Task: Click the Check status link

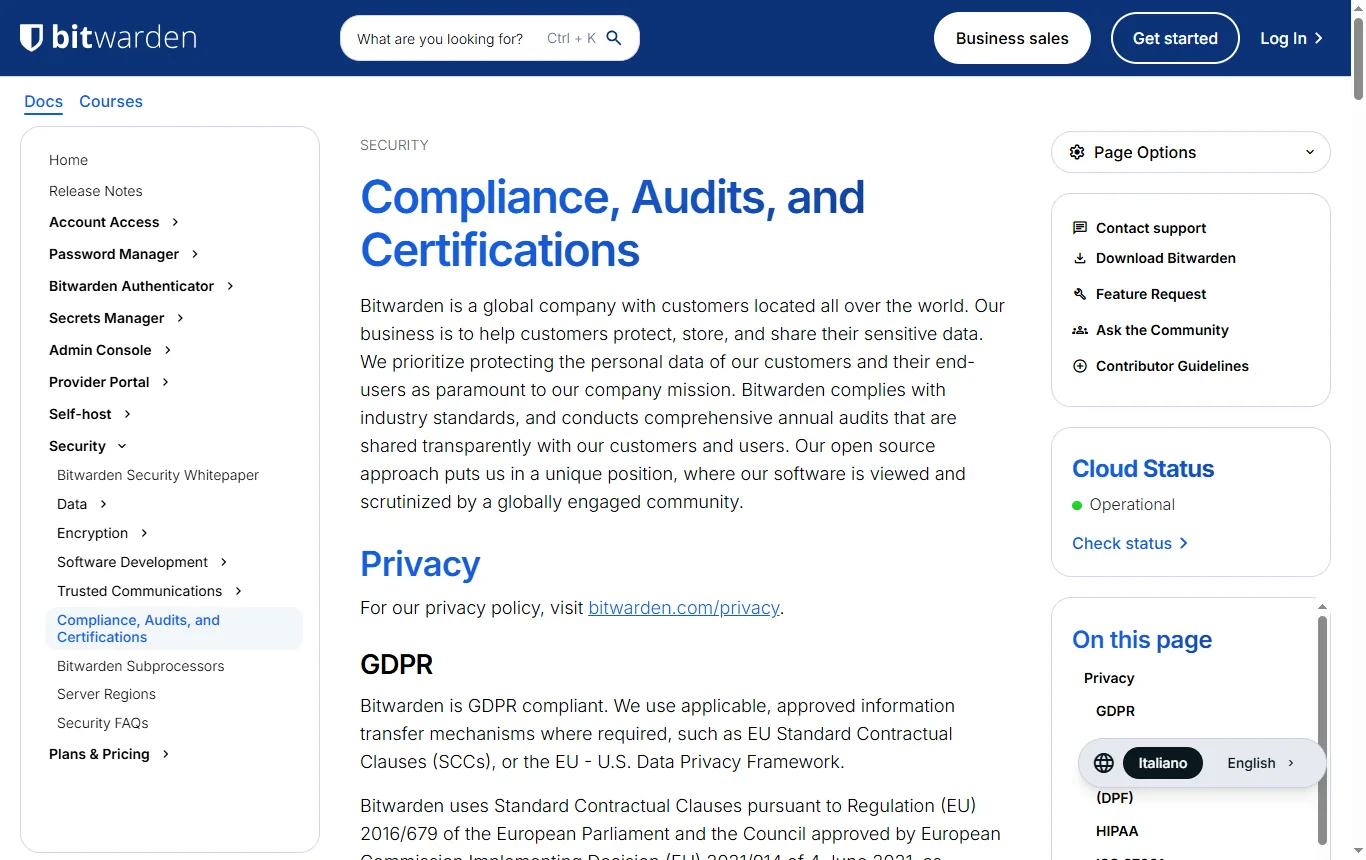Action: tap(1130, 543)
